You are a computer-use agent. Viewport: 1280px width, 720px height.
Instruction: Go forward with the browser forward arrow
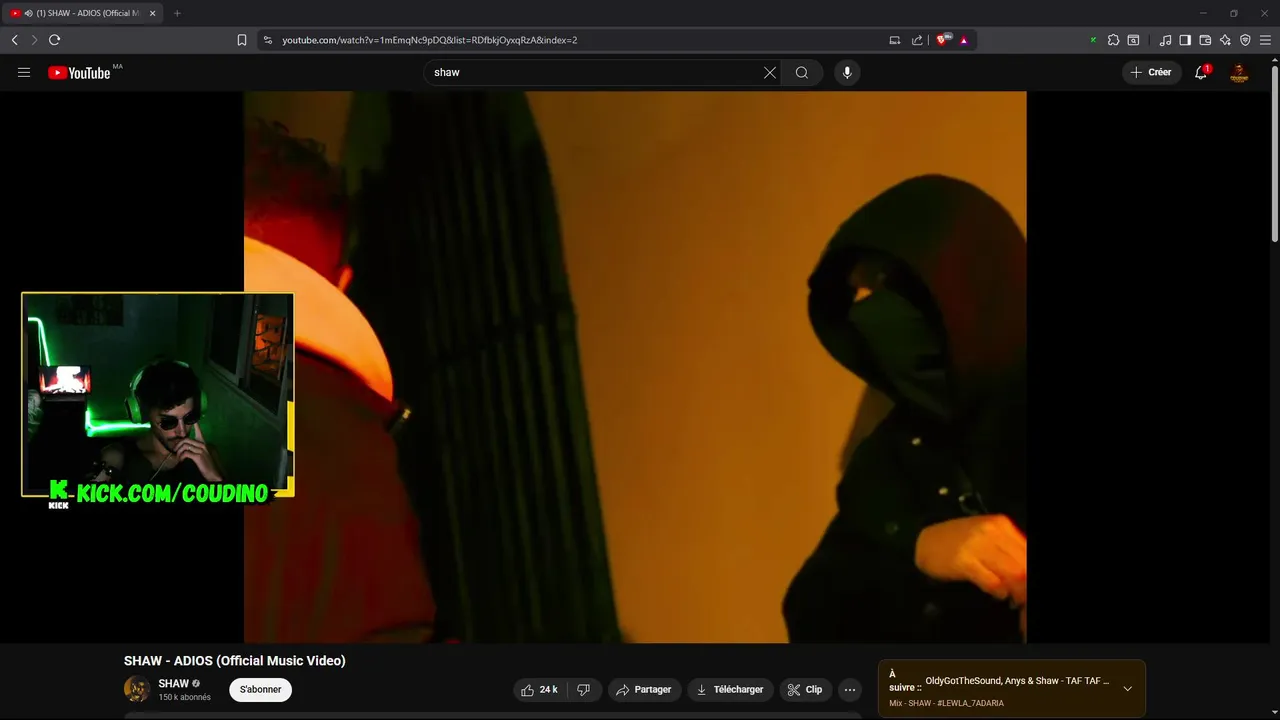tap(34, 40)
